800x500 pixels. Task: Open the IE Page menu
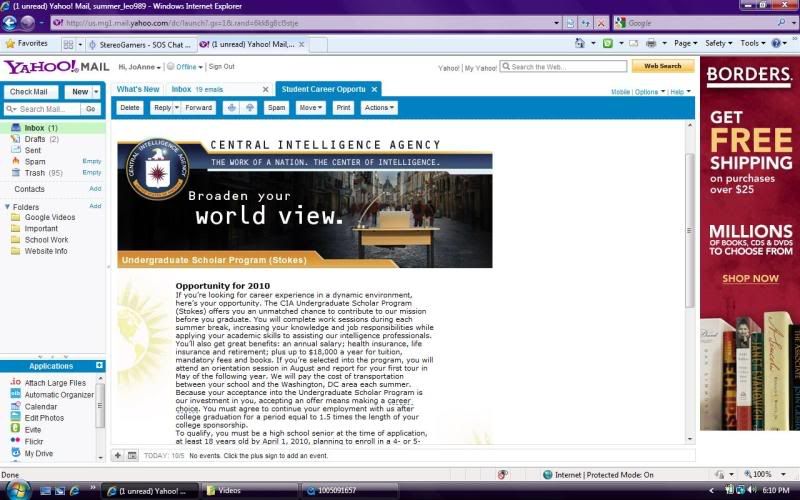tap(685, 43)
